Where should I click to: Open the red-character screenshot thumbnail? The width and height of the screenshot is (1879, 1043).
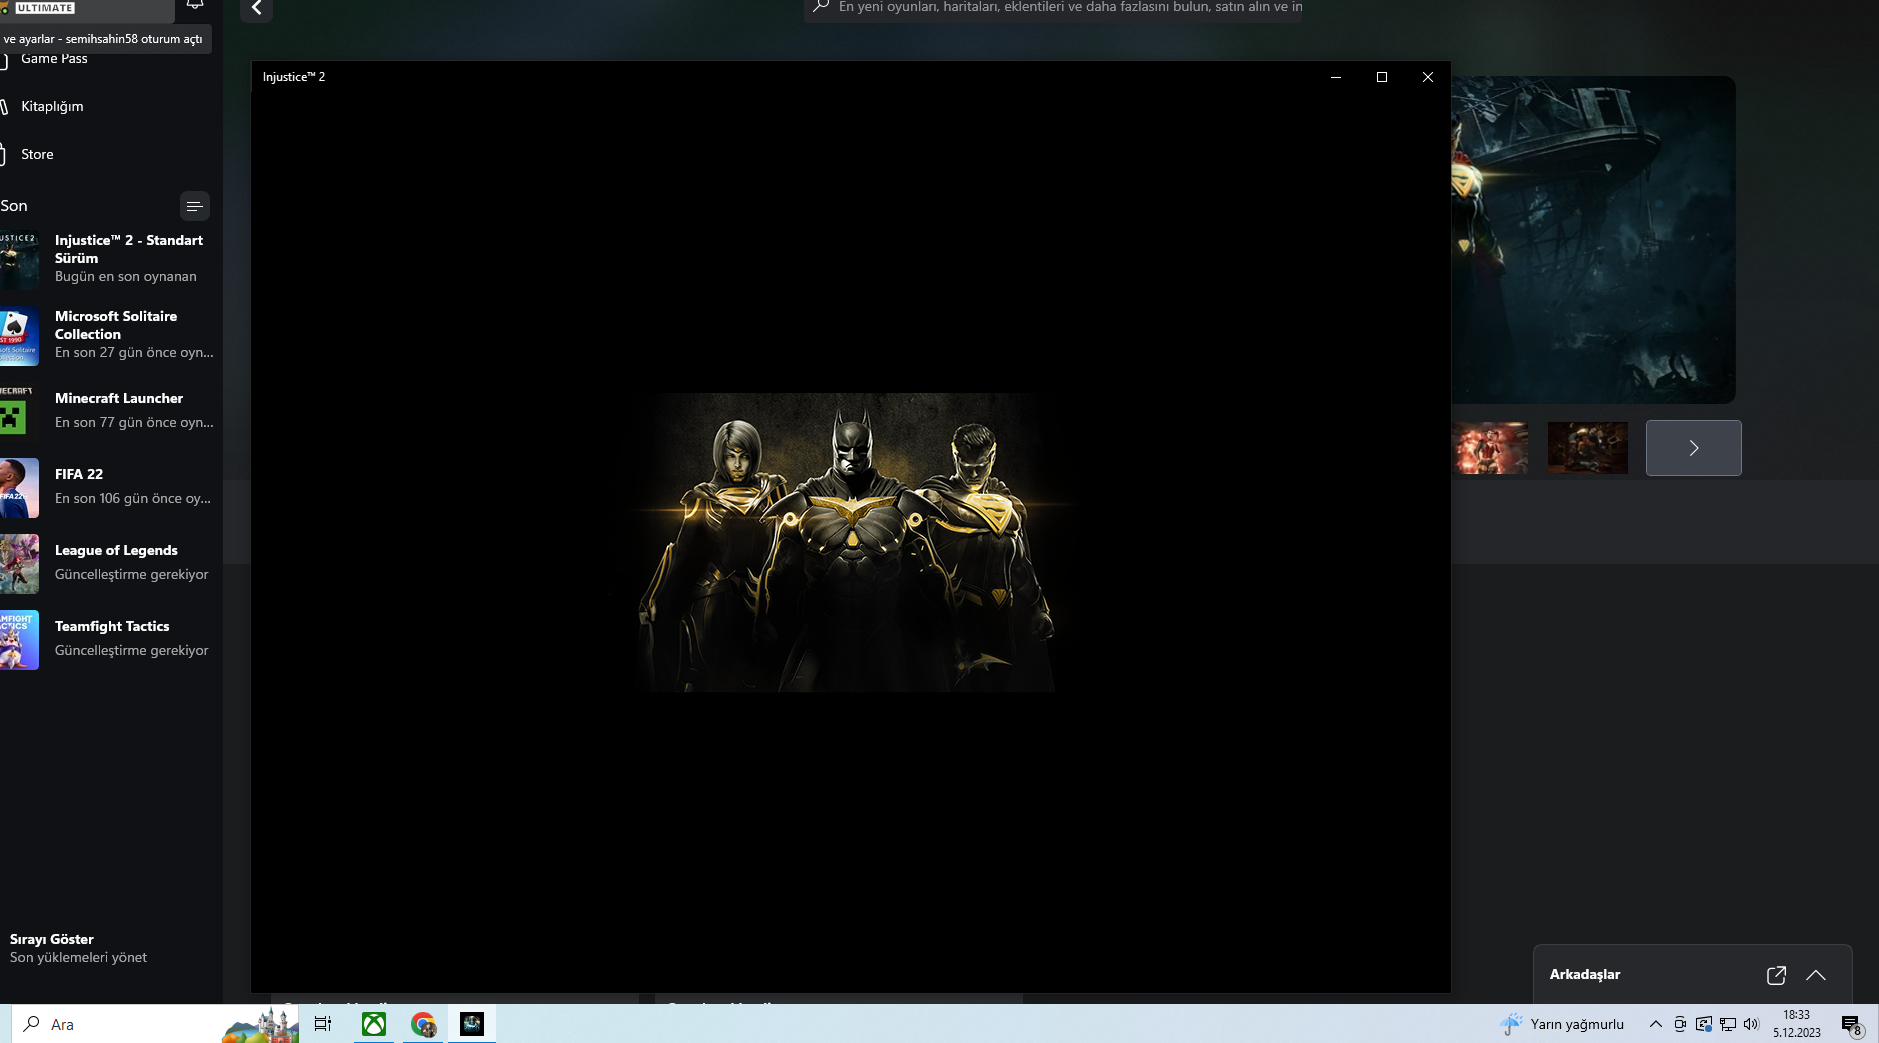[1490, 448]
